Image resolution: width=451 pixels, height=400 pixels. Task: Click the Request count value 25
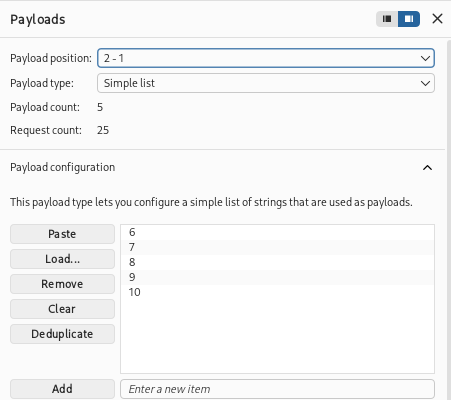tap(103, 130)
